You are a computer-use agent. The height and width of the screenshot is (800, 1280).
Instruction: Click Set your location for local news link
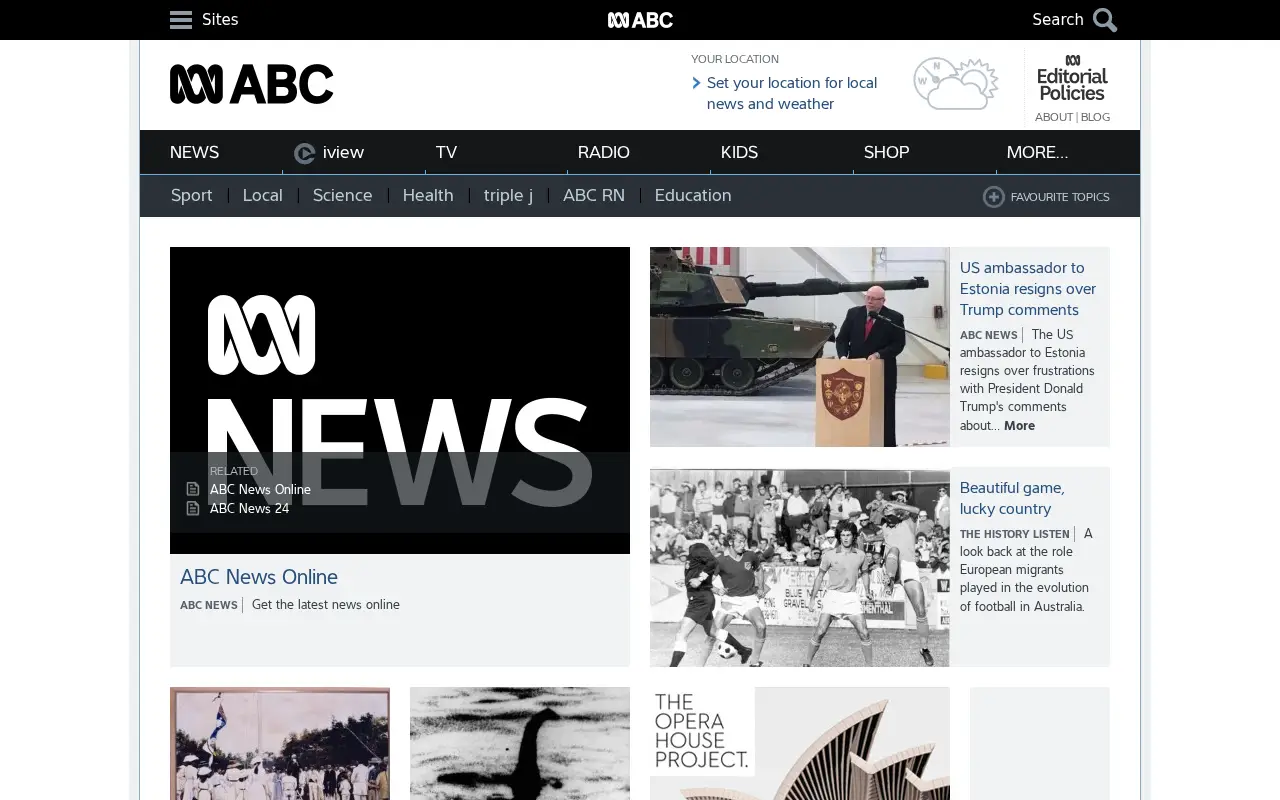(792, 93)
